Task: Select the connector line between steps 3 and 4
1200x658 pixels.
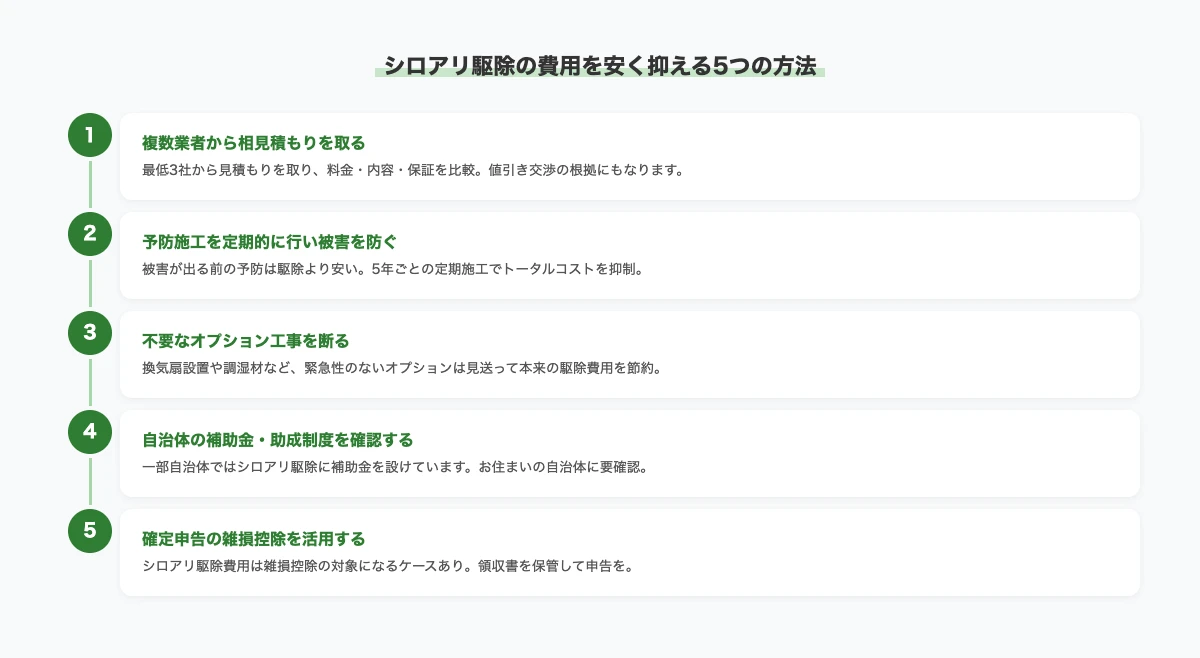Action: pos(90,382)
